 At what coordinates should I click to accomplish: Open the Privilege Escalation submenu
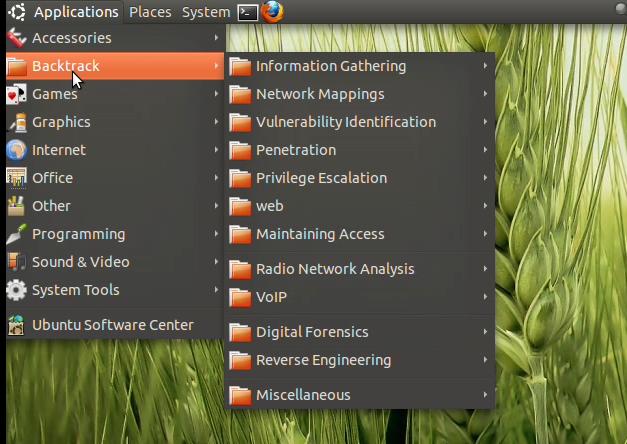pos(360,178)
